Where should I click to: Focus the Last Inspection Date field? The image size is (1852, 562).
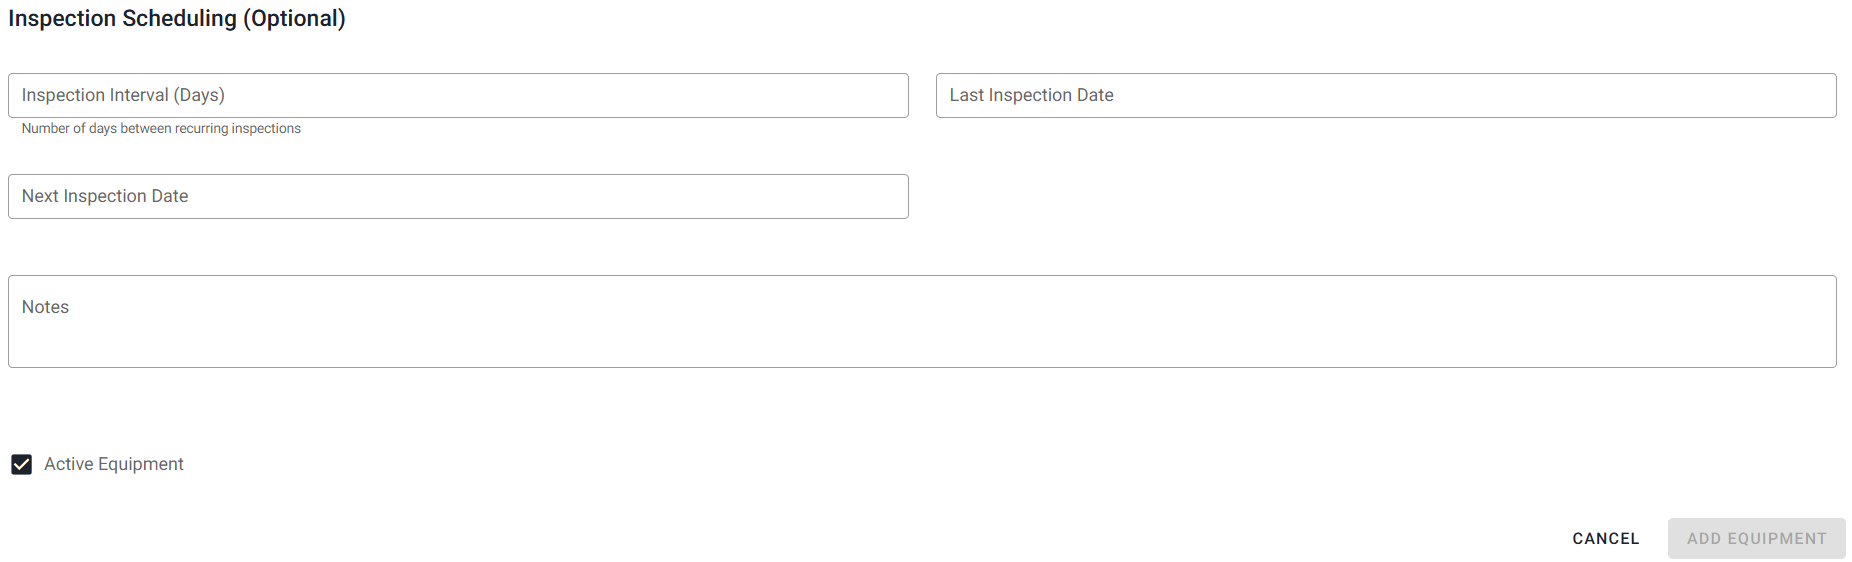[x=1385, y=95]
